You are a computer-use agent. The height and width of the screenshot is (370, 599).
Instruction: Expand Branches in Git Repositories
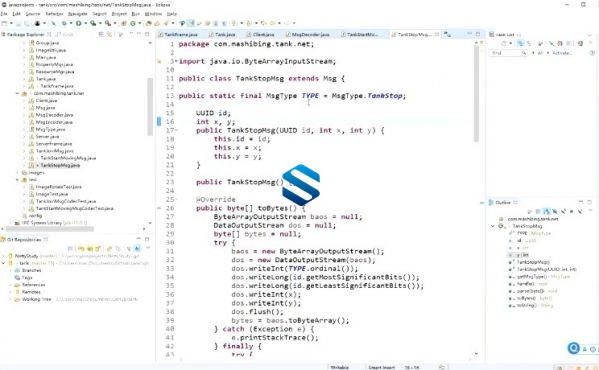[11, 270]
